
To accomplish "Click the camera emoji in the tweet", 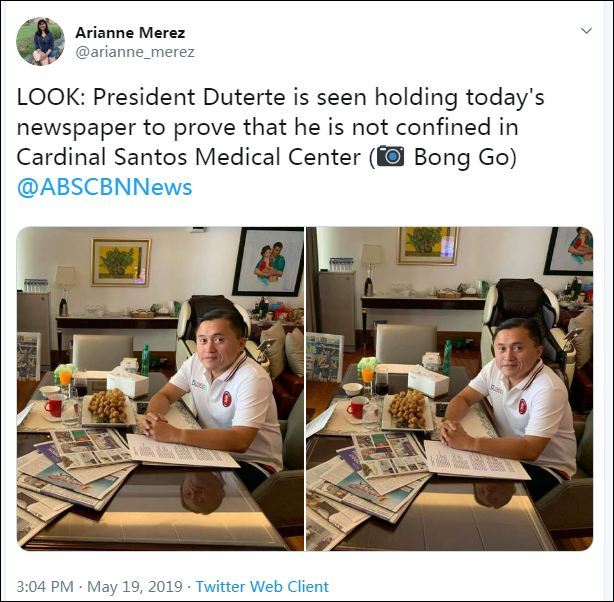I will click(x=390, y=157).
